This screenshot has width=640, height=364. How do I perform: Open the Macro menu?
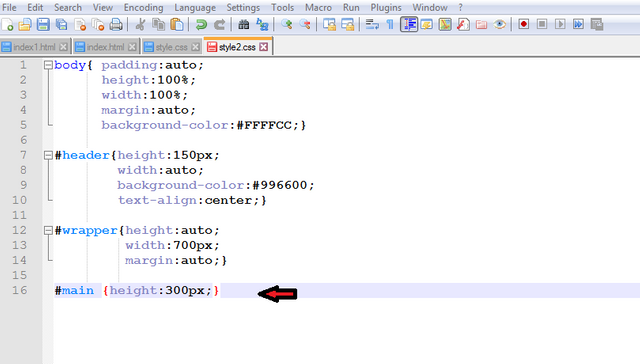point(318,7)
